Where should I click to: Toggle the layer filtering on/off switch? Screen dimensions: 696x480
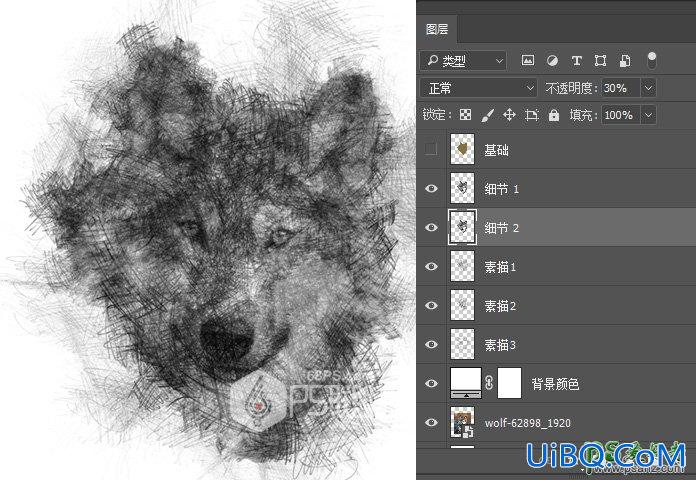click(x=651, y=60)
